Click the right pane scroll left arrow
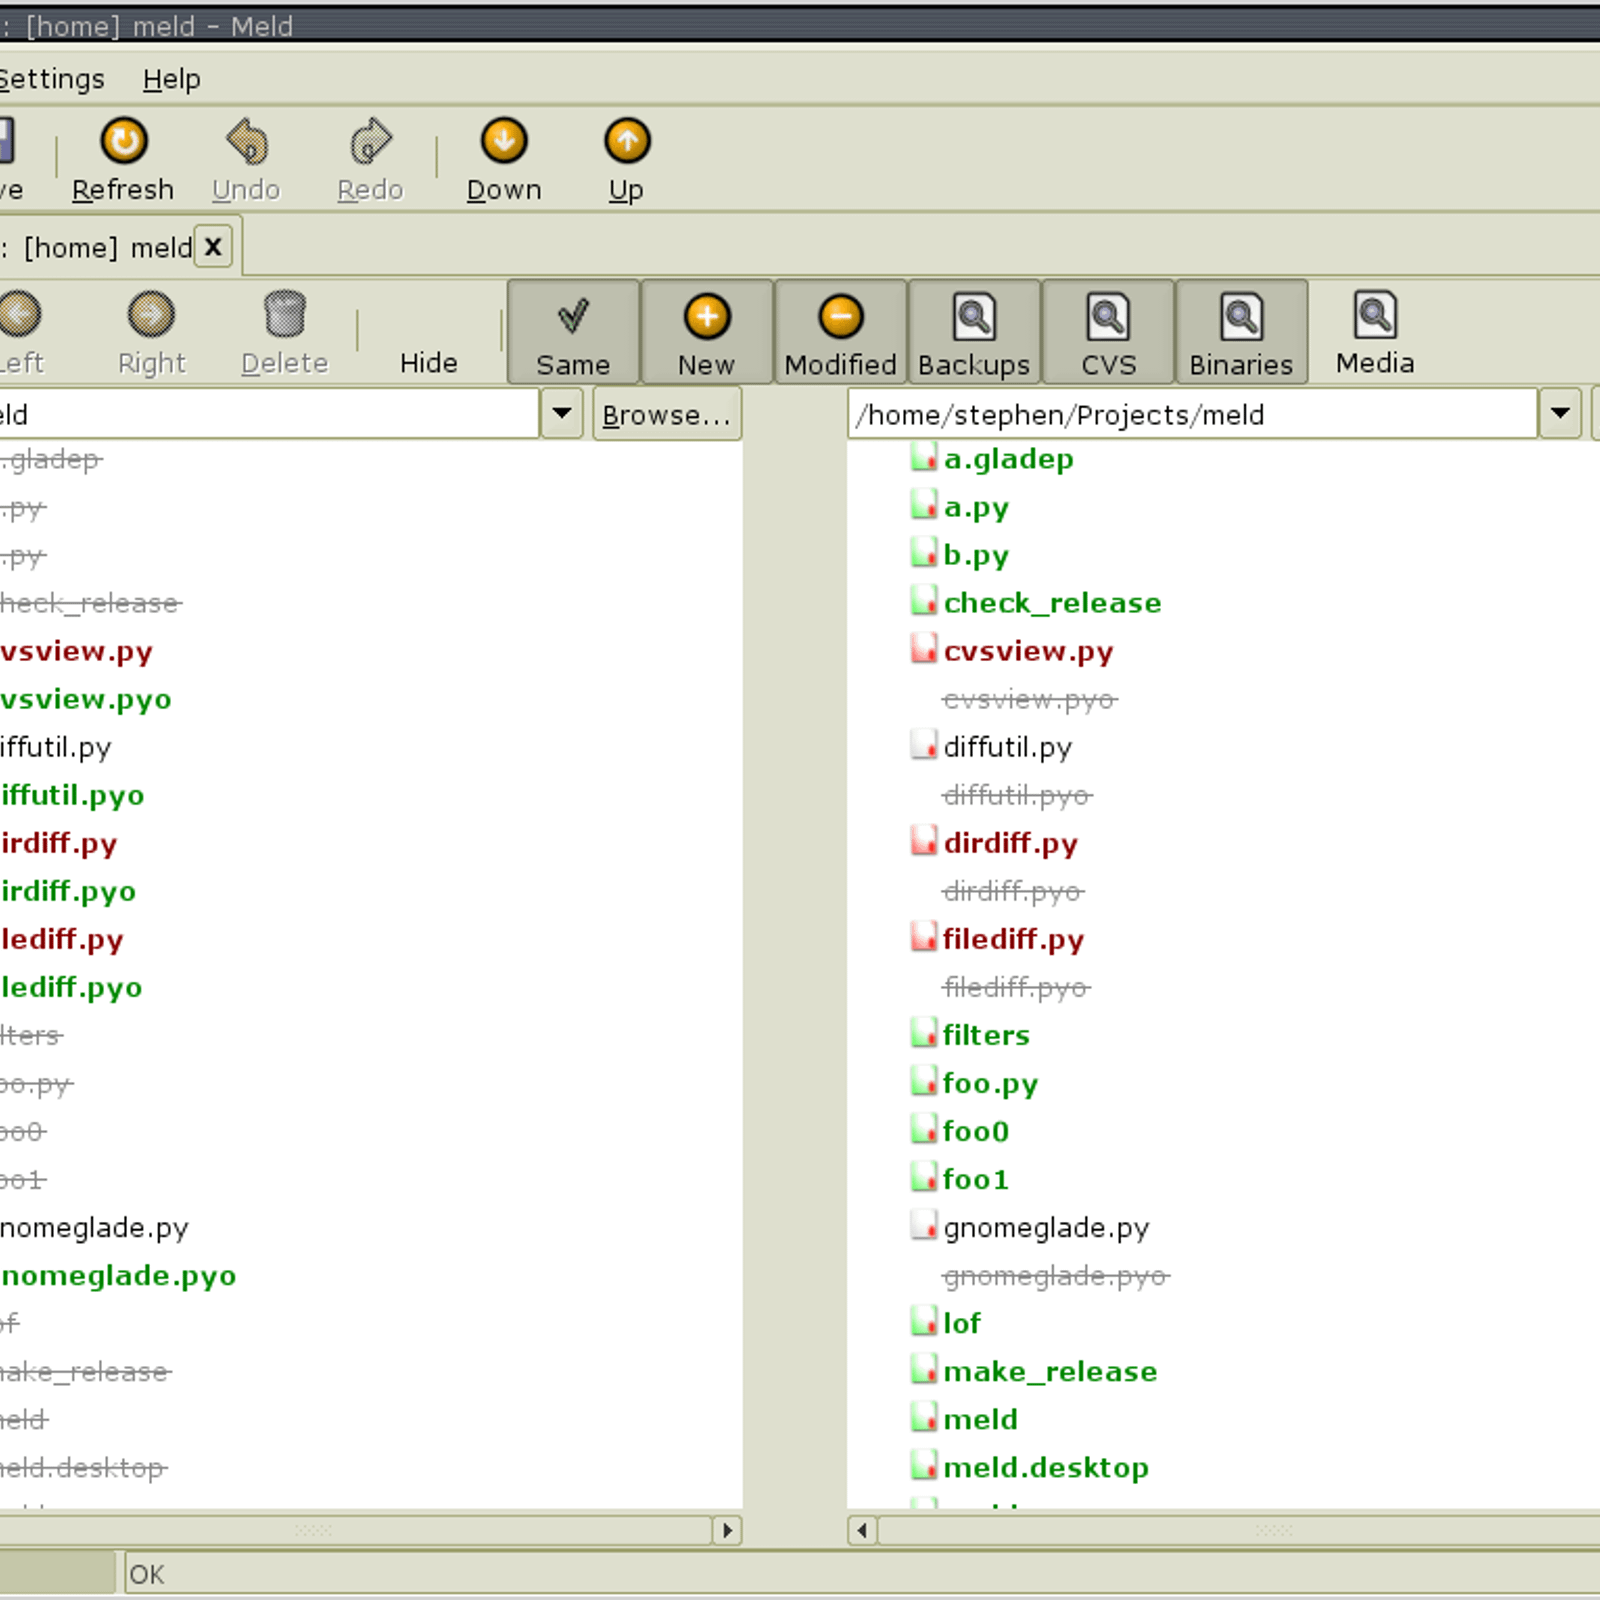Viewport: 1600px width, 1600px height. coord(863,1530)
